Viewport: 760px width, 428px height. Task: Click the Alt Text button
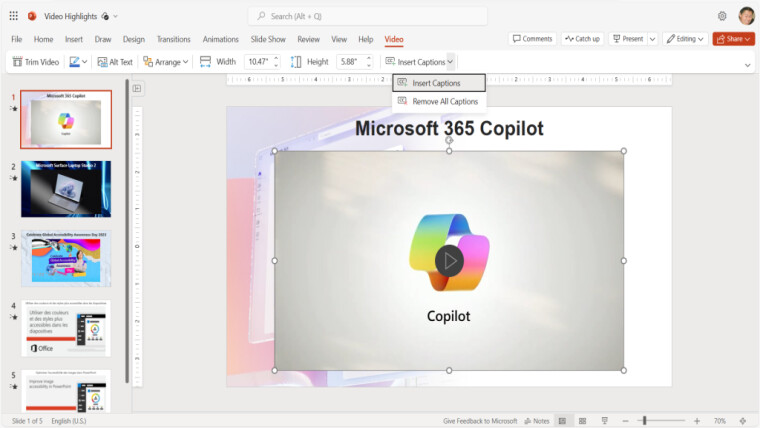[115, 62]
